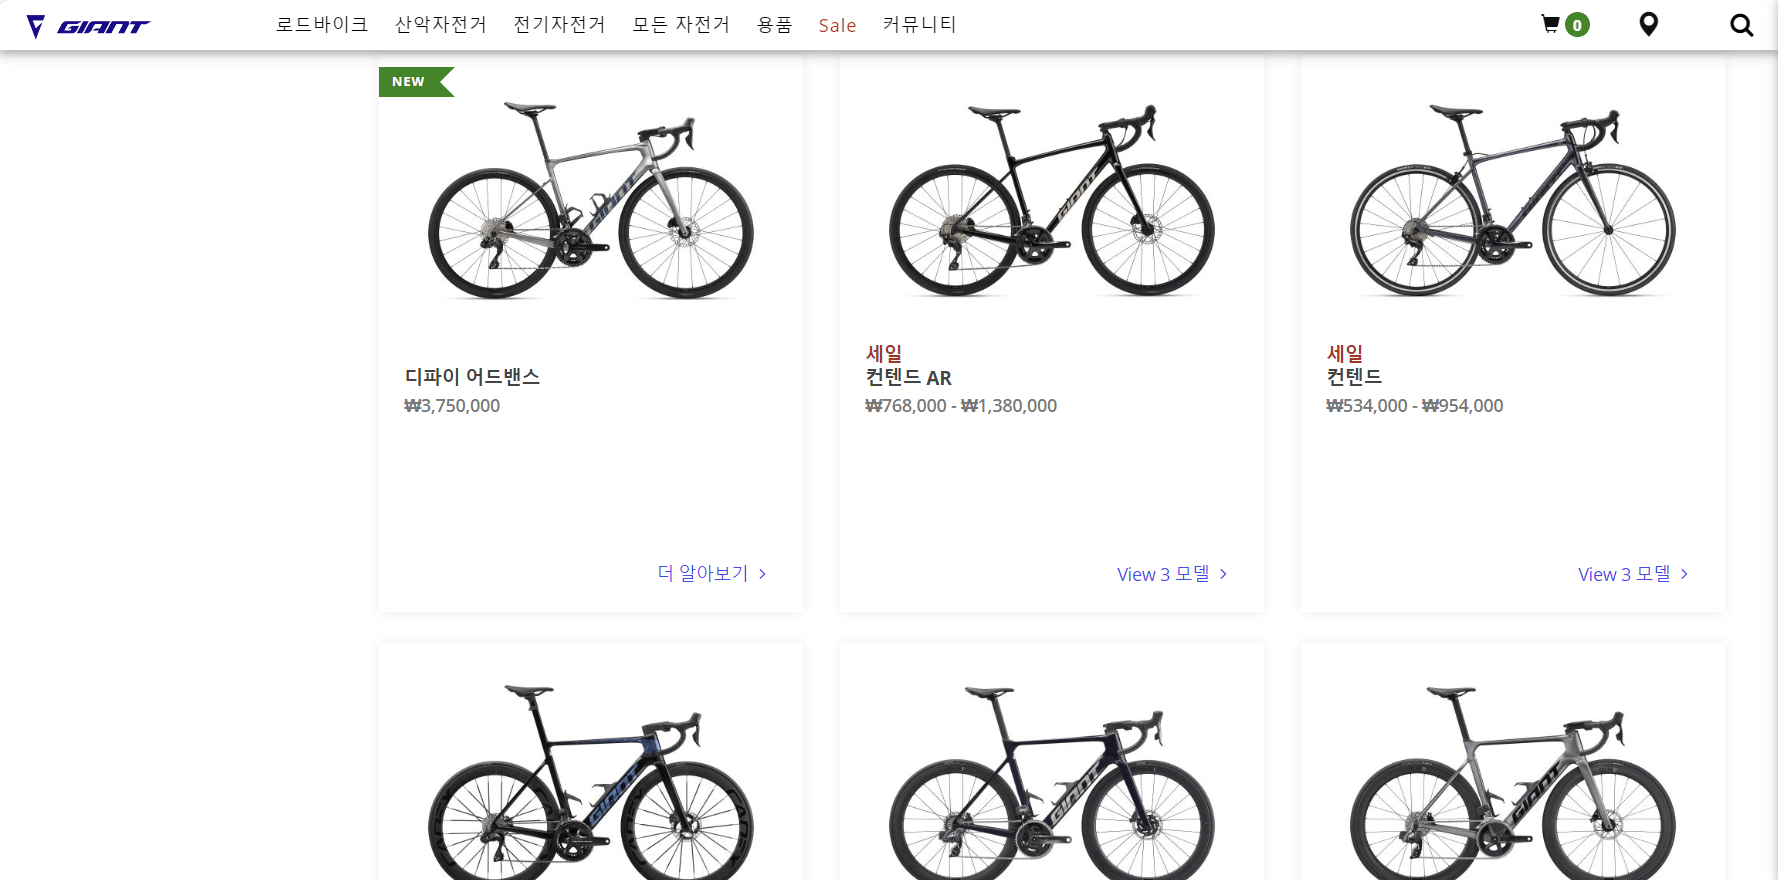Viewport: 1778px width, 880px height.
Task: Click the Giant logo to go home
Action: click(88, 26)
